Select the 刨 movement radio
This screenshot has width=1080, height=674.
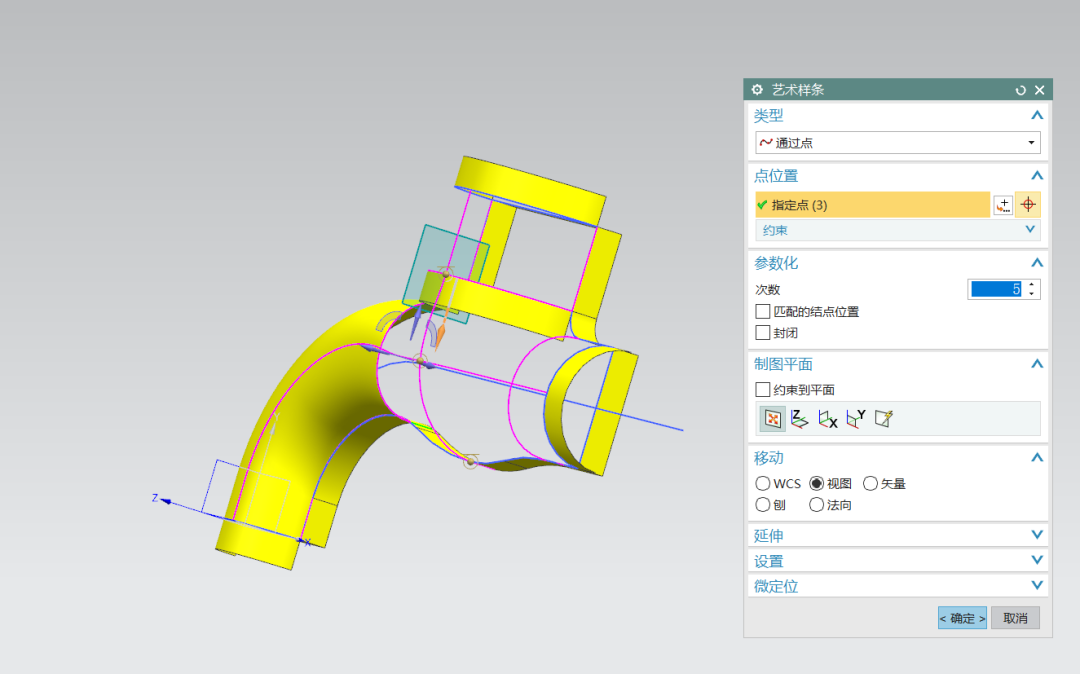[x=762, y=505]
